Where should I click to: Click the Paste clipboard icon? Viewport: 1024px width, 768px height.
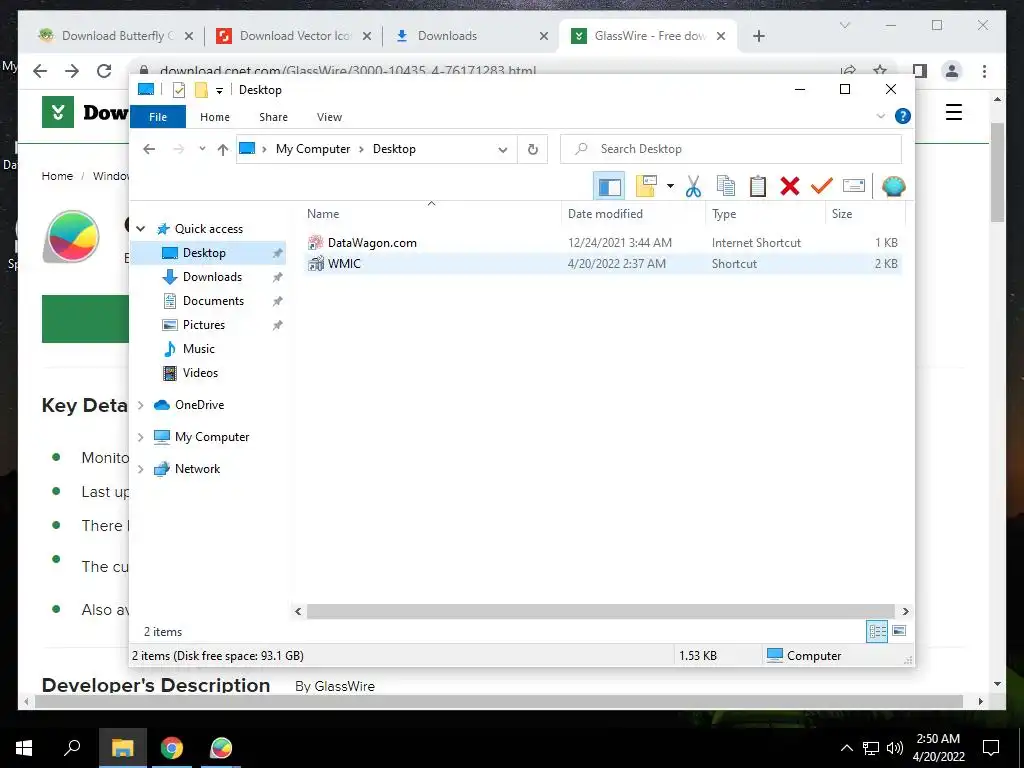click(x=758, y=186)
